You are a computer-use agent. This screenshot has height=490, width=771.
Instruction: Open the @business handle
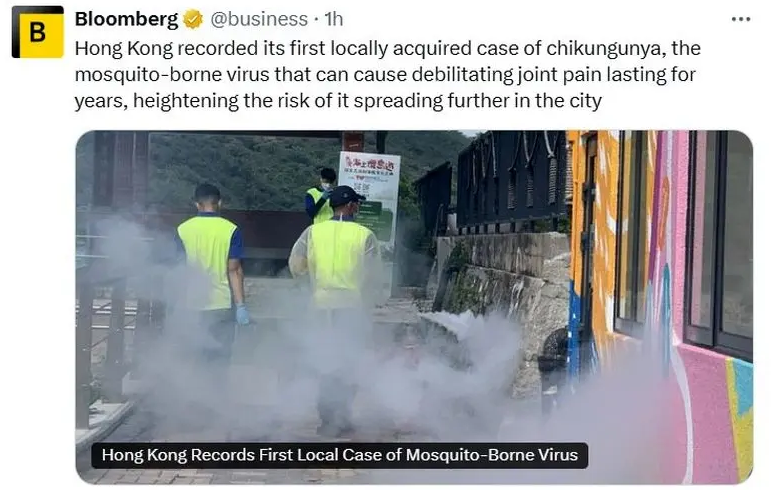pyautogui.click(x=259, y=19)
